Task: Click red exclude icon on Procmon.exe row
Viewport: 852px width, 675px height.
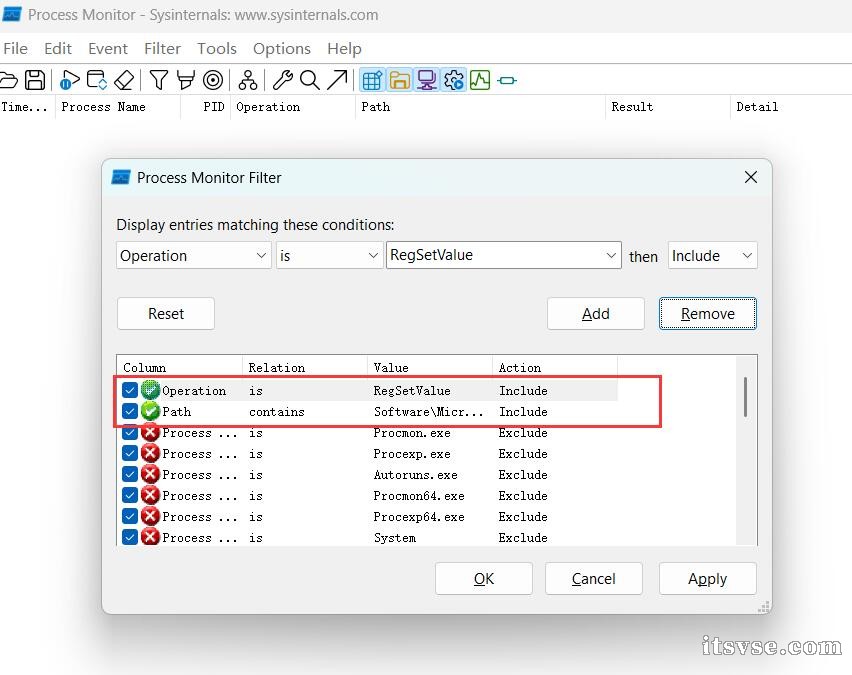Action: pyautogui.click(x=151, y=433)
